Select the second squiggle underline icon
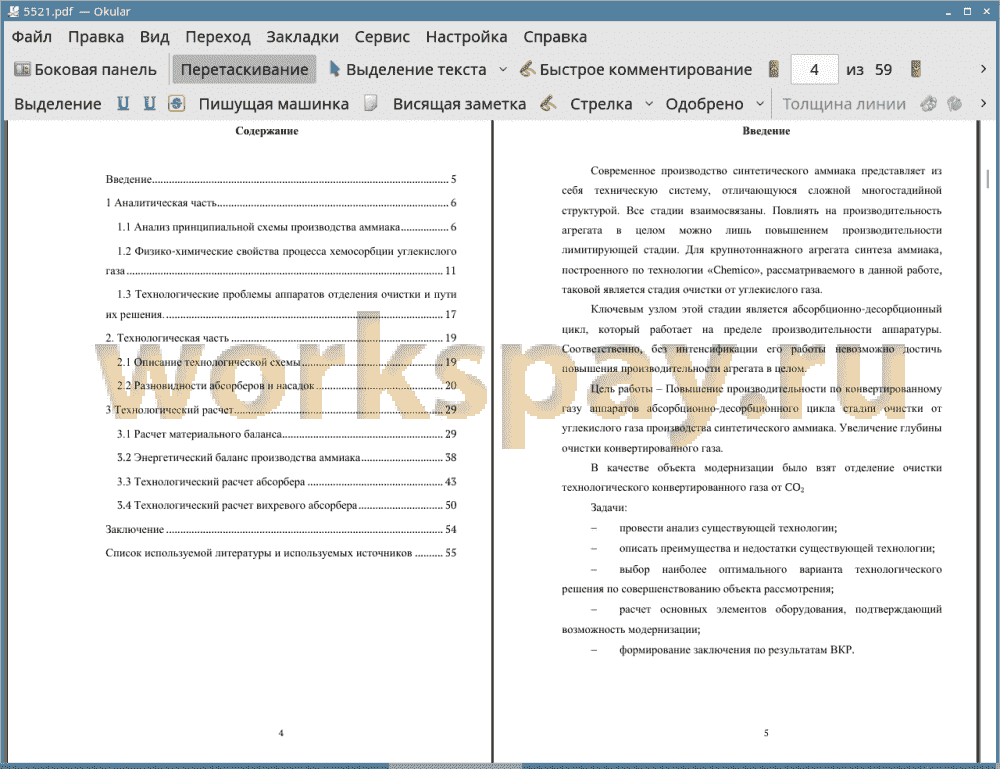The height and width of the screenshot is (769, 1000). pyautogui.click(x=150, y=103)
